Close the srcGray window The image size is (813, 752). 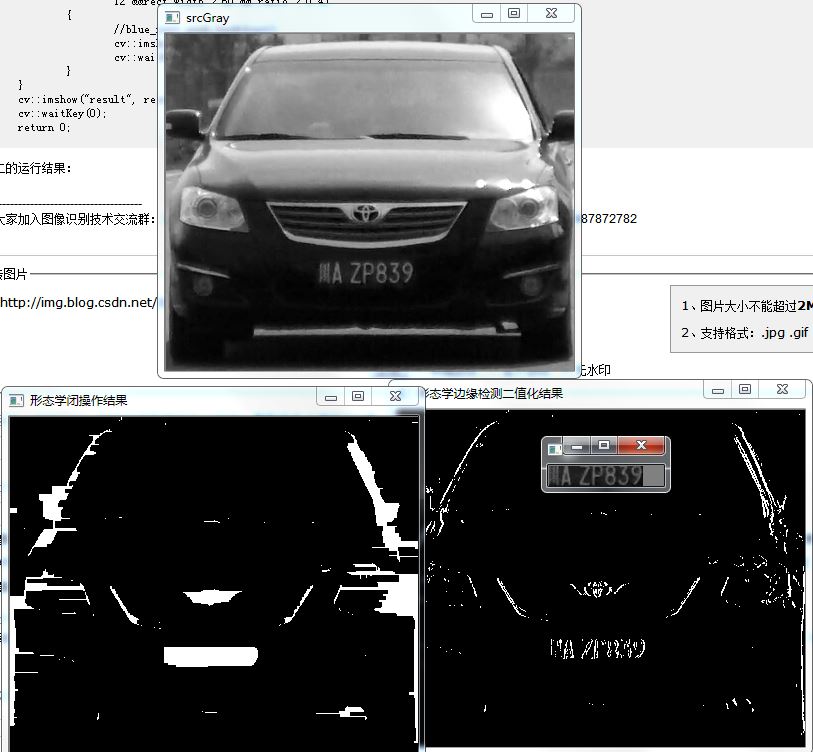(551, 14)
